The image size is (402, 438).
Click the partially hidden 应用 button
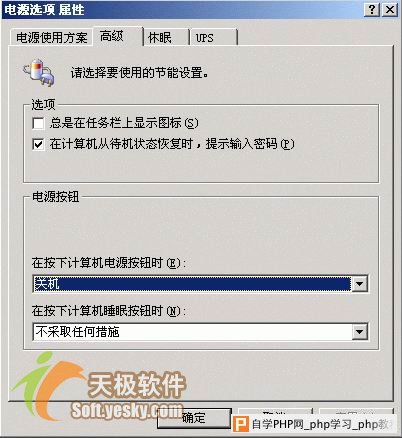tap(356, 412)
